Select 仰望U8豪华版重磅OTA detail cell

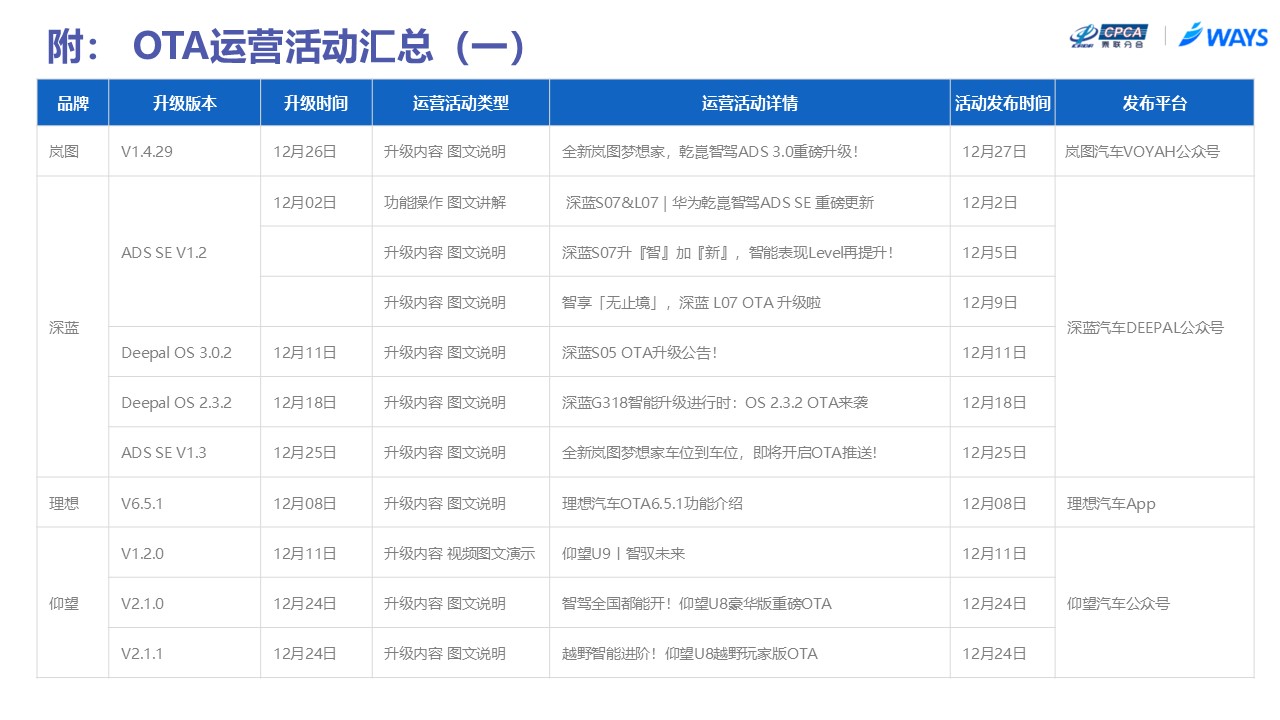(x=750, y=603)
